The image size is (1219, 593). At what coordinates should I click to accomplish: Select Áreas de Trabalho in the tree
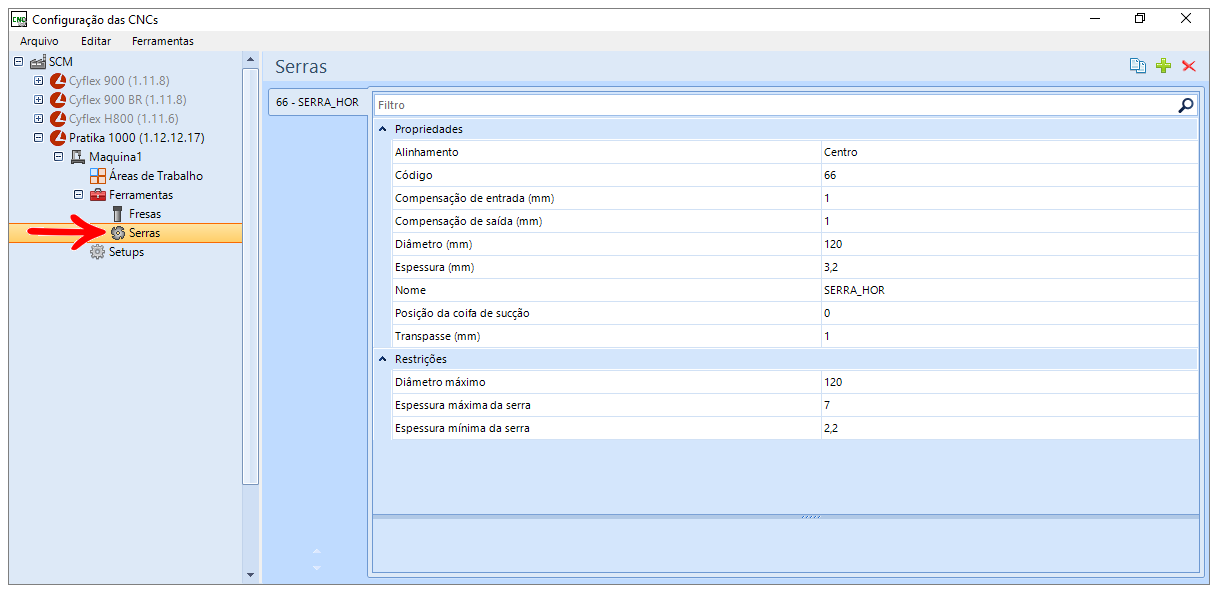pyautogui.click(x=156, y=176)
